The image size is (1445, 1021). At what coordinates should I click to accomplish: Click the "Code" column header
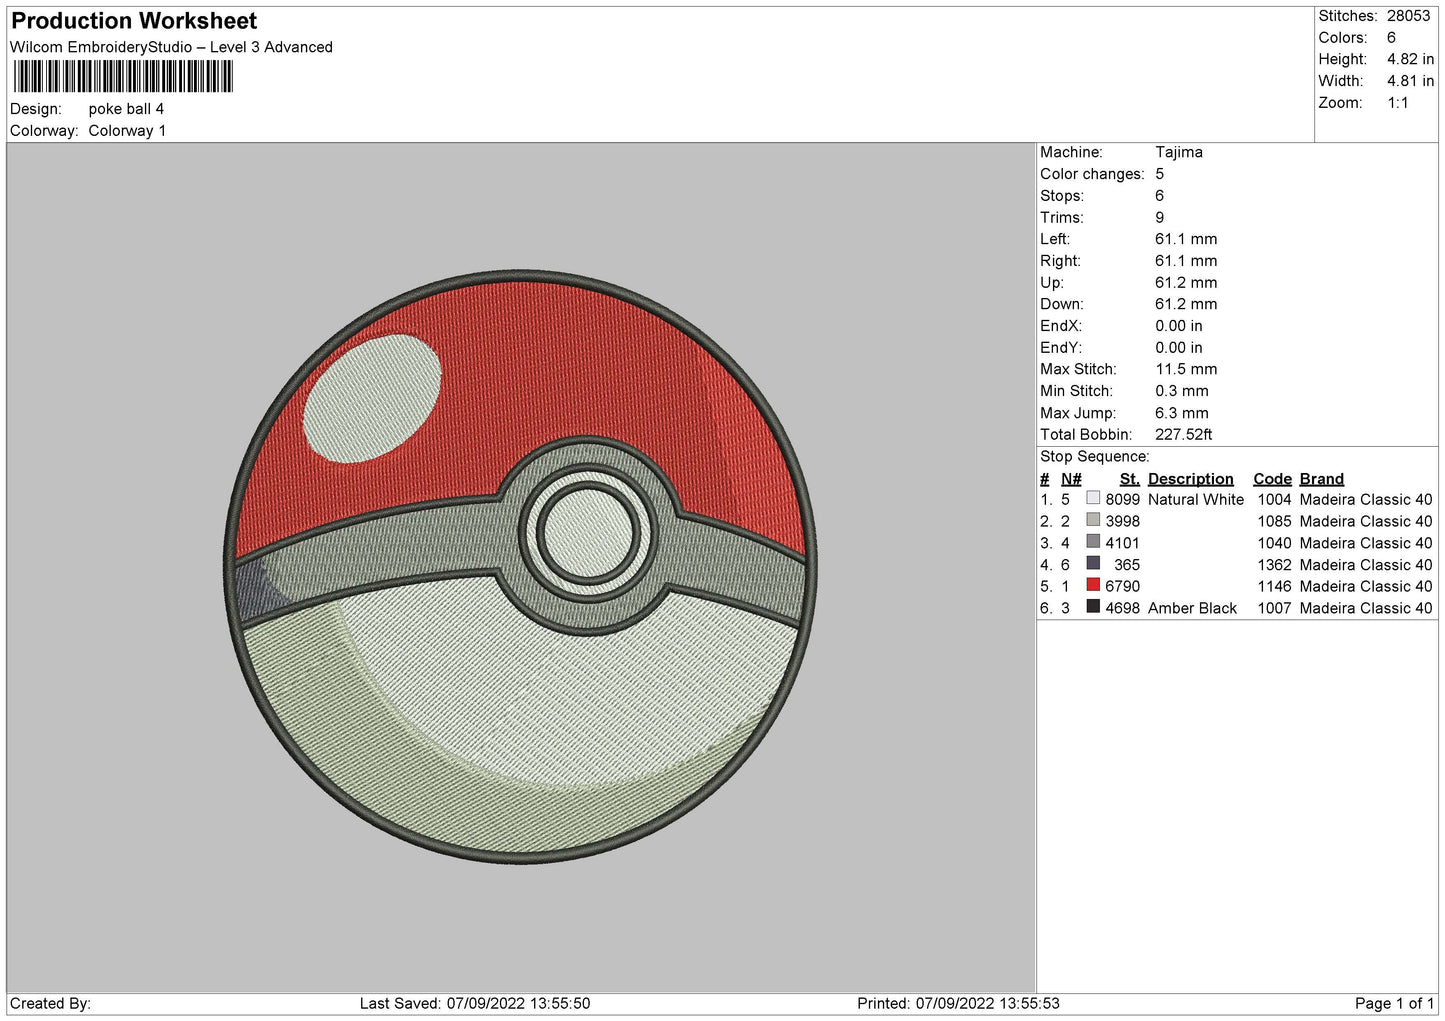coord(1272,479)
